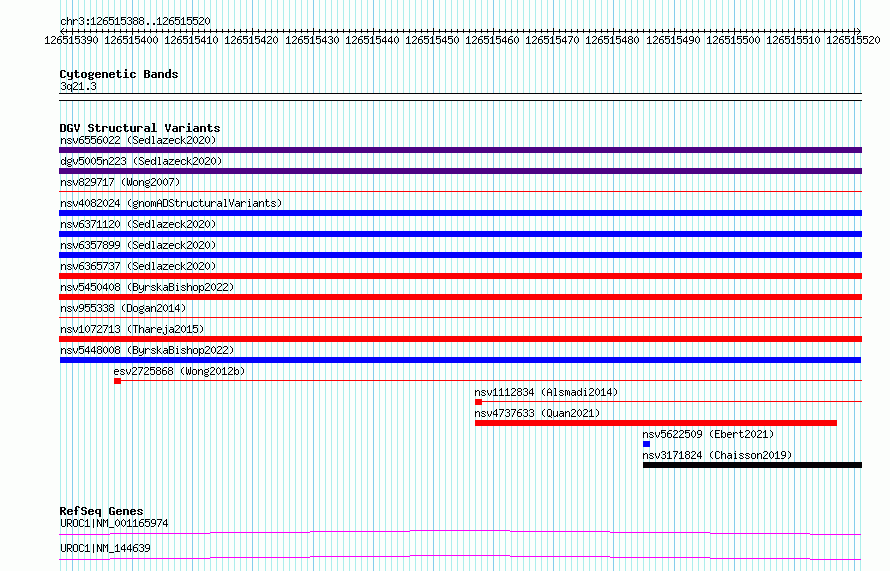Click ruler position 126515460
Image resolution: width=890 pixels, height=571 pixels.
click(x=492, y=40)
